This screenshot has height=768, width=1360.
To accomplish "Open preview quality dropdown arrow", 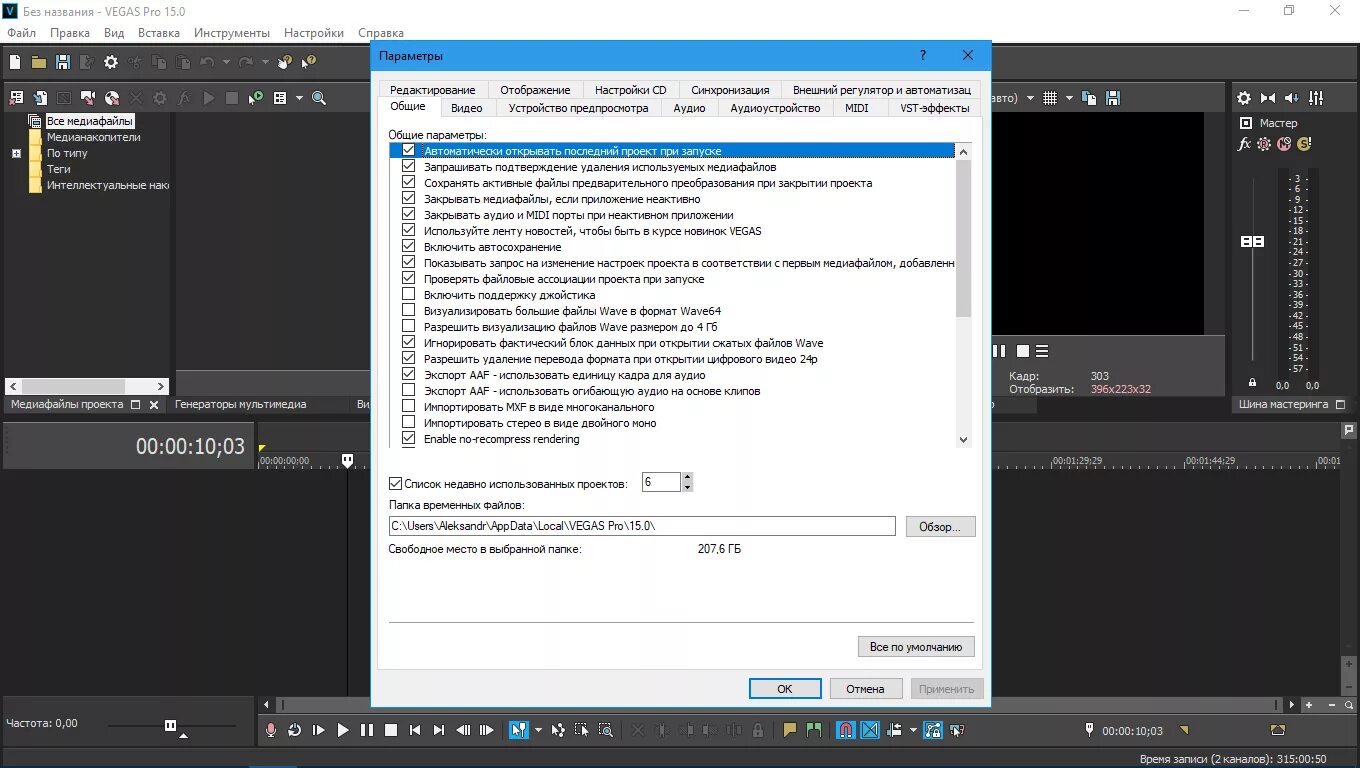I will 1030,98.
